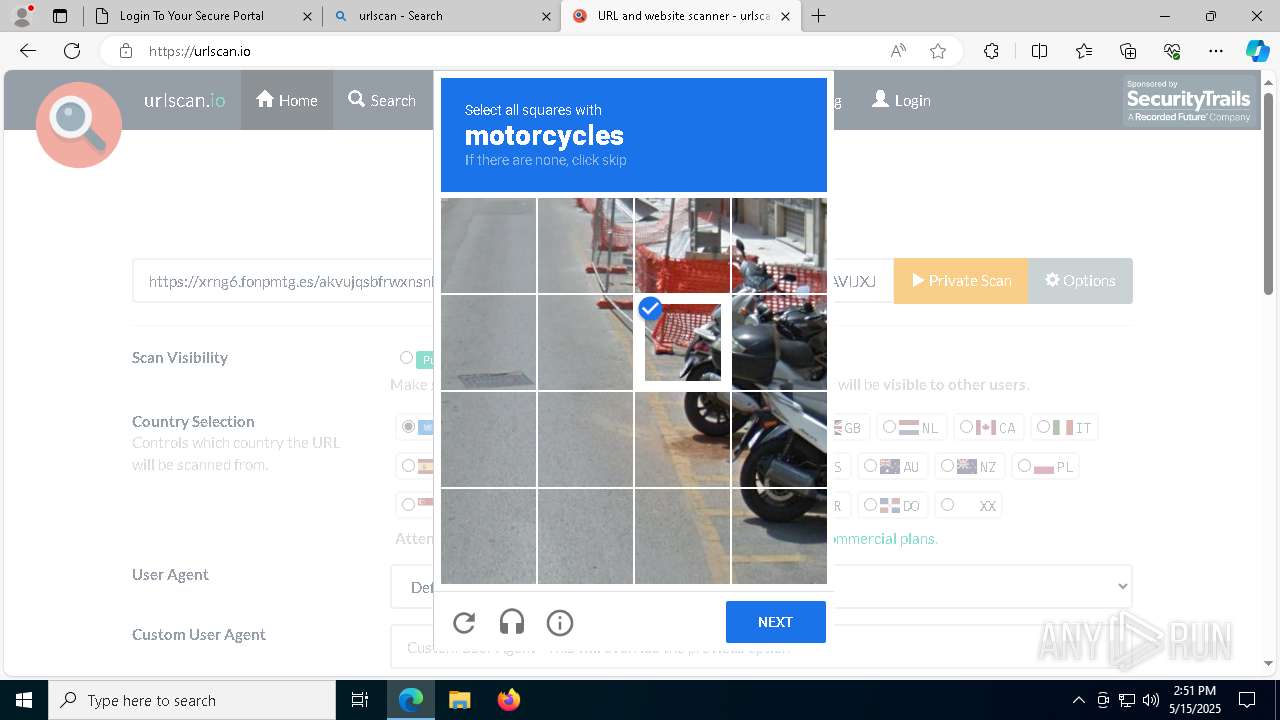View site information lock icon
Image resolution: width=1280 pixels, height=720 pixels.
pyautogui.click(x=125, y=51)
